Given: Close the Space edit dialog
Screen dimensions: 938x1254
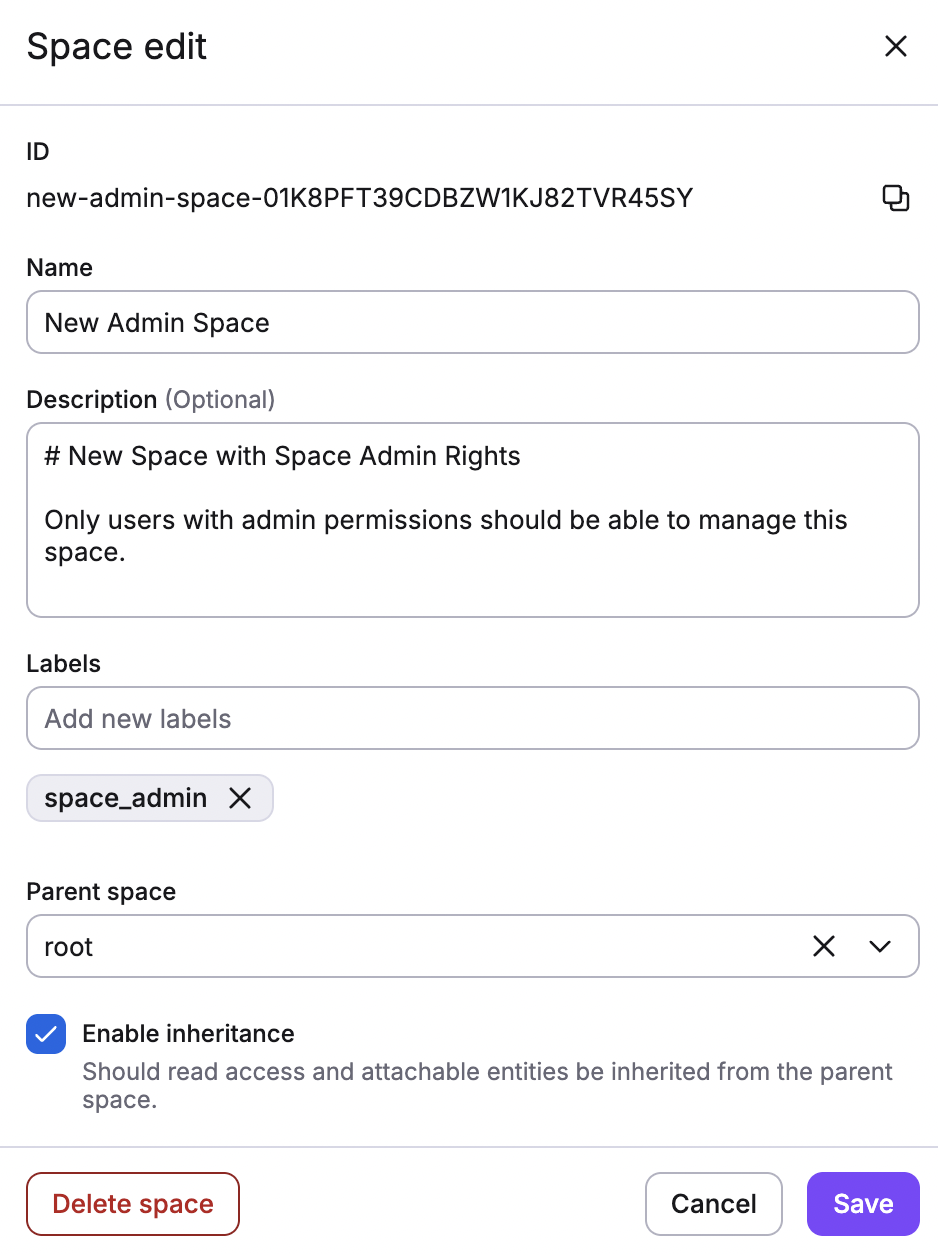Looking at the screenshot, I should point(895,46).
